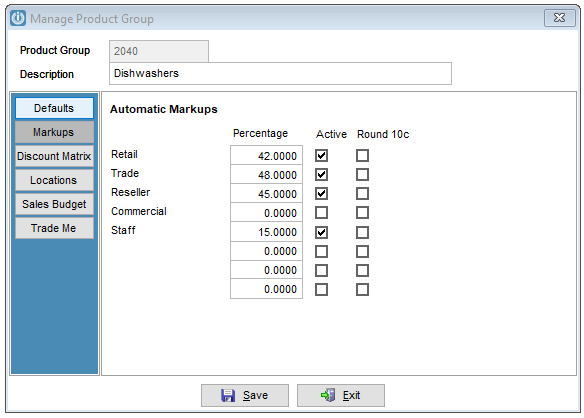Enable Round 10c for Commercial
584x418 pixels.
362,213
